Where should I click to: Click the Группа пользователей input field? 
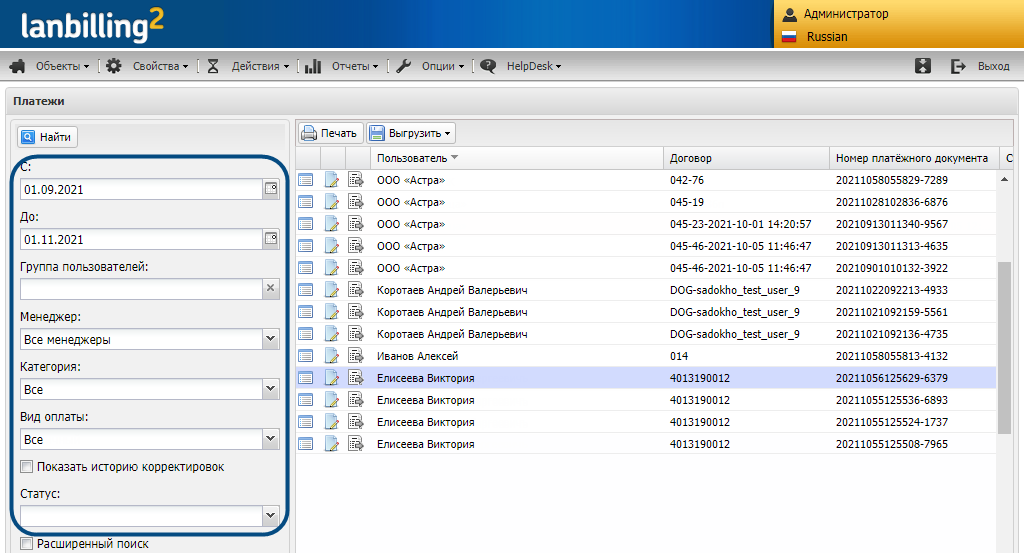click(142, 289)
